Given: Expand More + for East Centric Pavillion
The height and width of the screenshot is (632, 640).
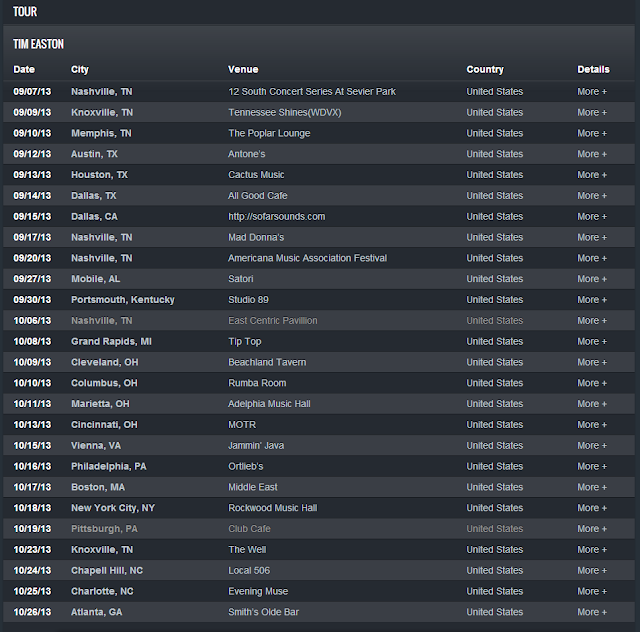Looking at the screenshot, I should (592, 320).
